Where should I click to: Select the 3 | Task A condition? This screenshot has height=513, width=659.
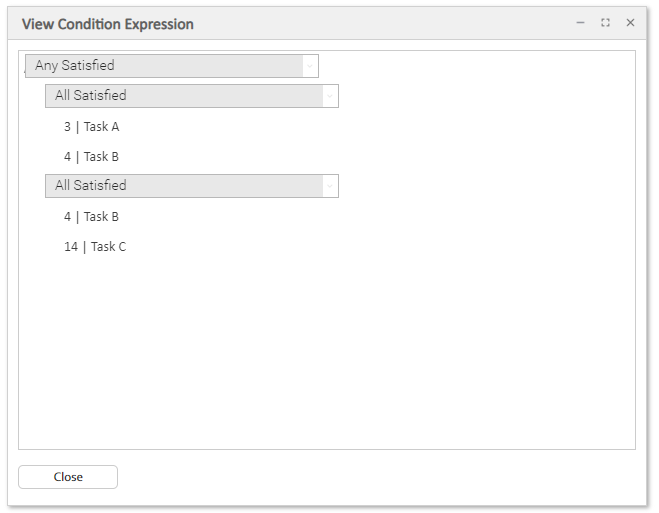click(91, 127)
